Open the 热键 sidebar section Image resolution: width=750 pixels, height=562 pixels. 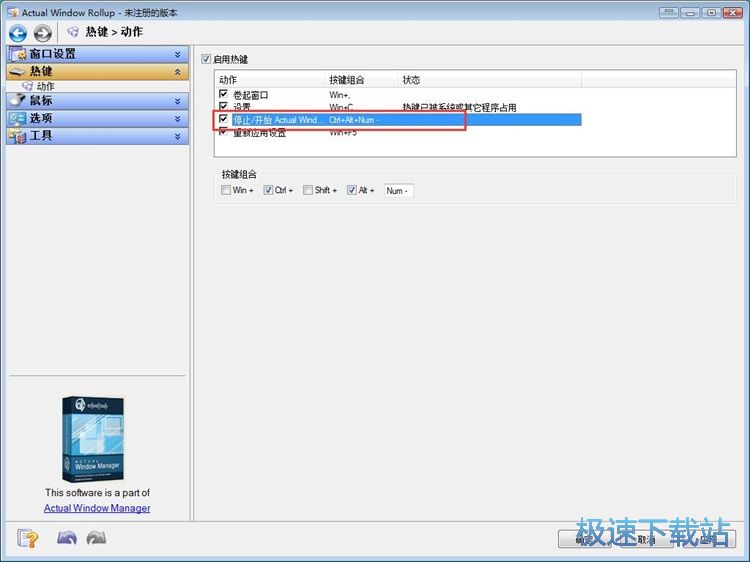(98, 72)
